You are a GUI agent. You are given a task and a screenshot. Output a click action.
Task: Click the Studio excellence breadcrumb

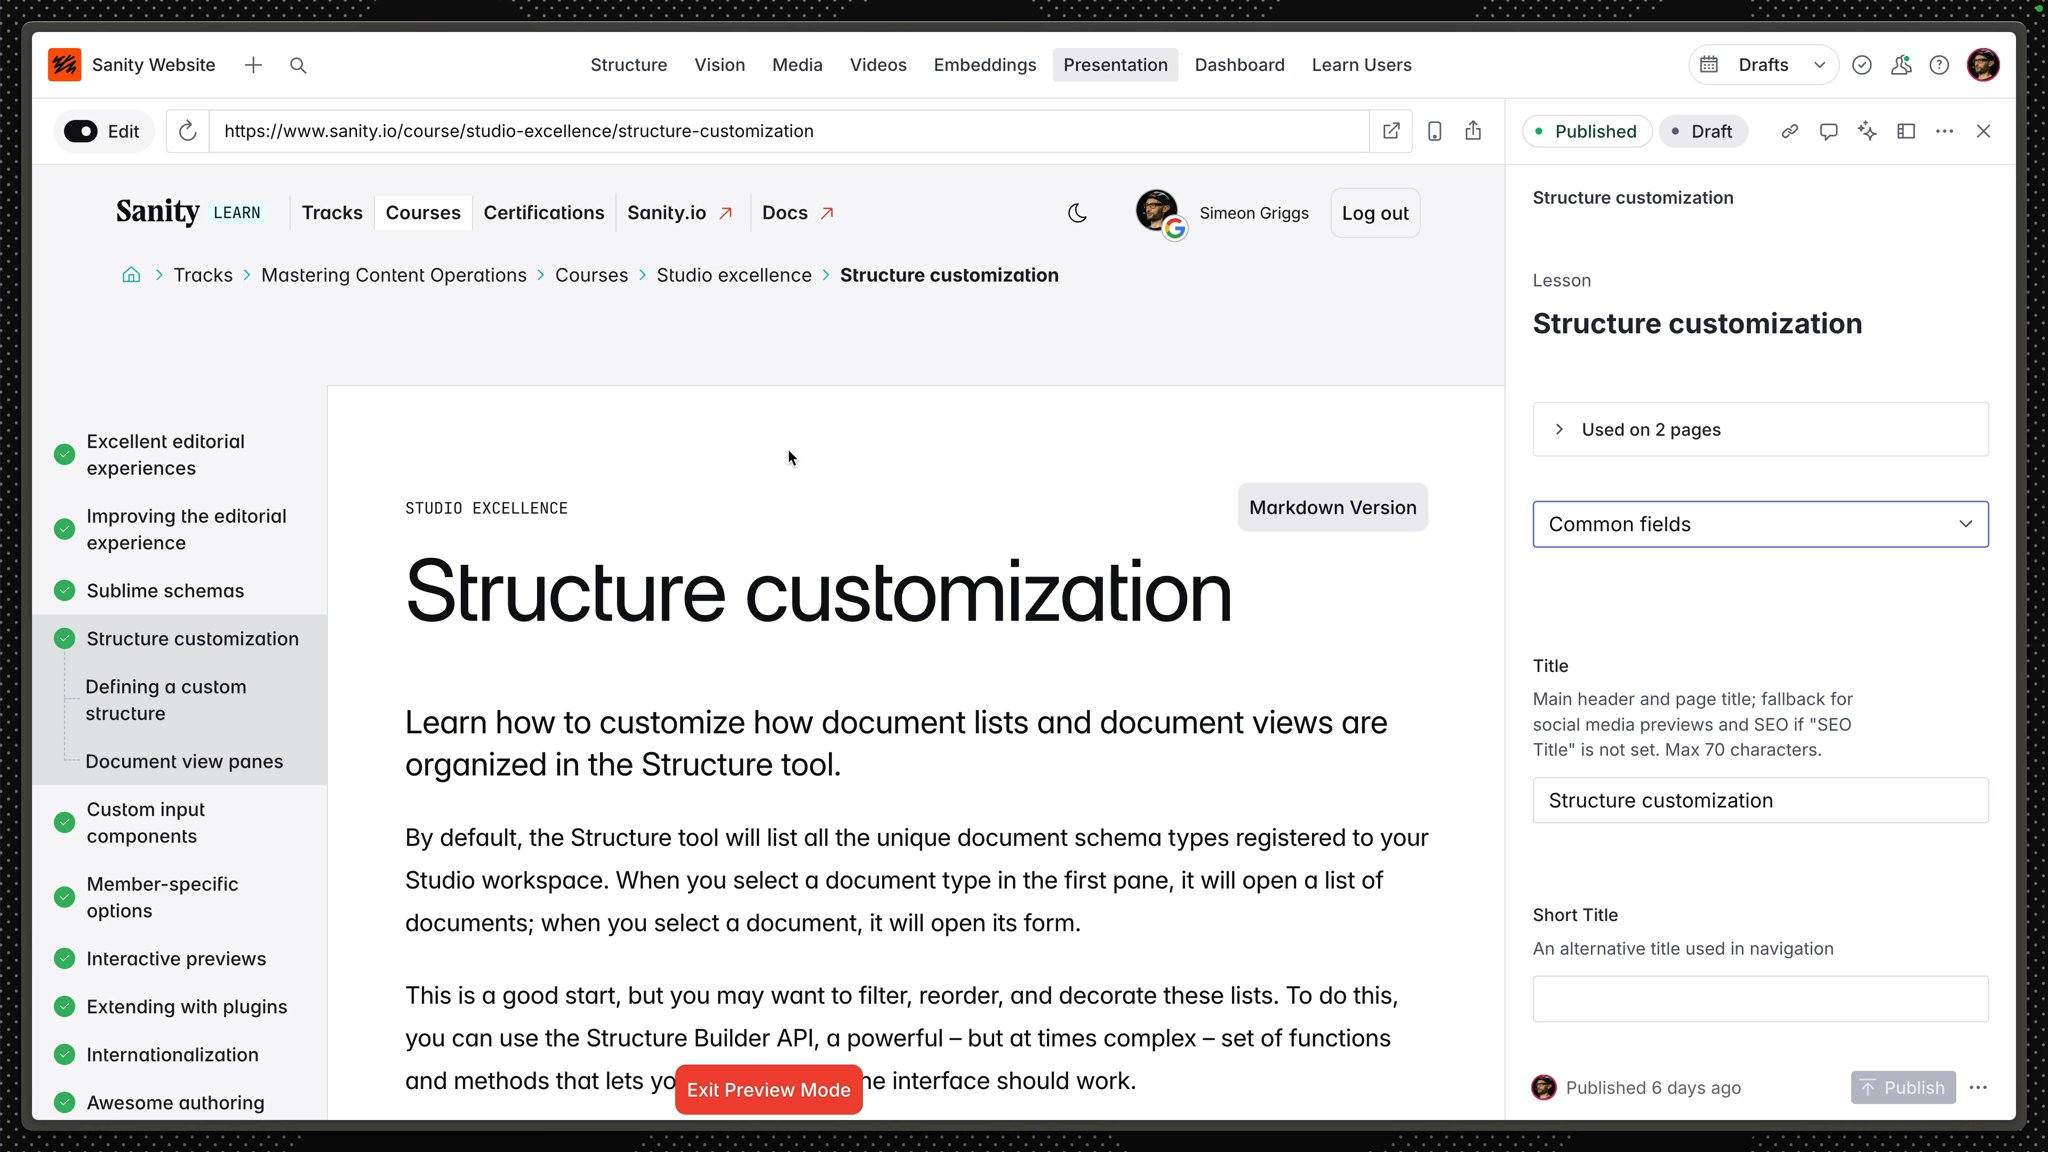pos(734,275)
